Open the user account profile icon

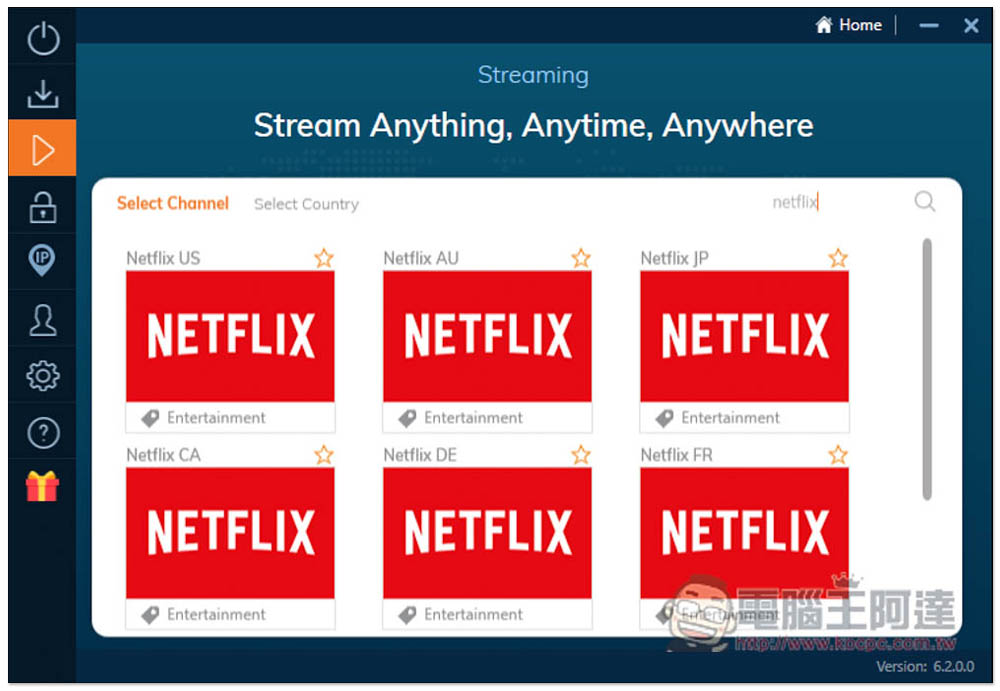(x=43, y=320)
